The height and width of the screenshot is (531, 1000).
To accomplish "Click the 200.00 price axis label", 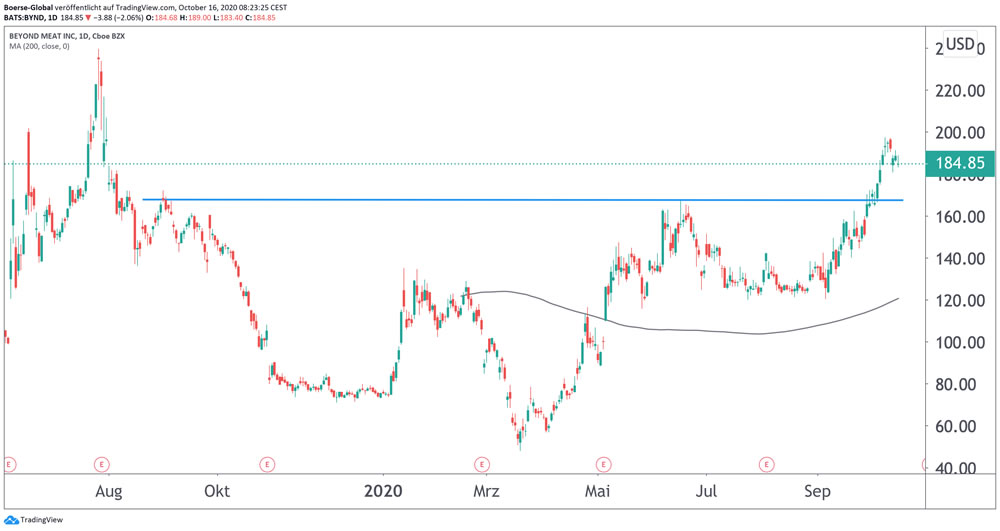I will [x=960, y=133].
